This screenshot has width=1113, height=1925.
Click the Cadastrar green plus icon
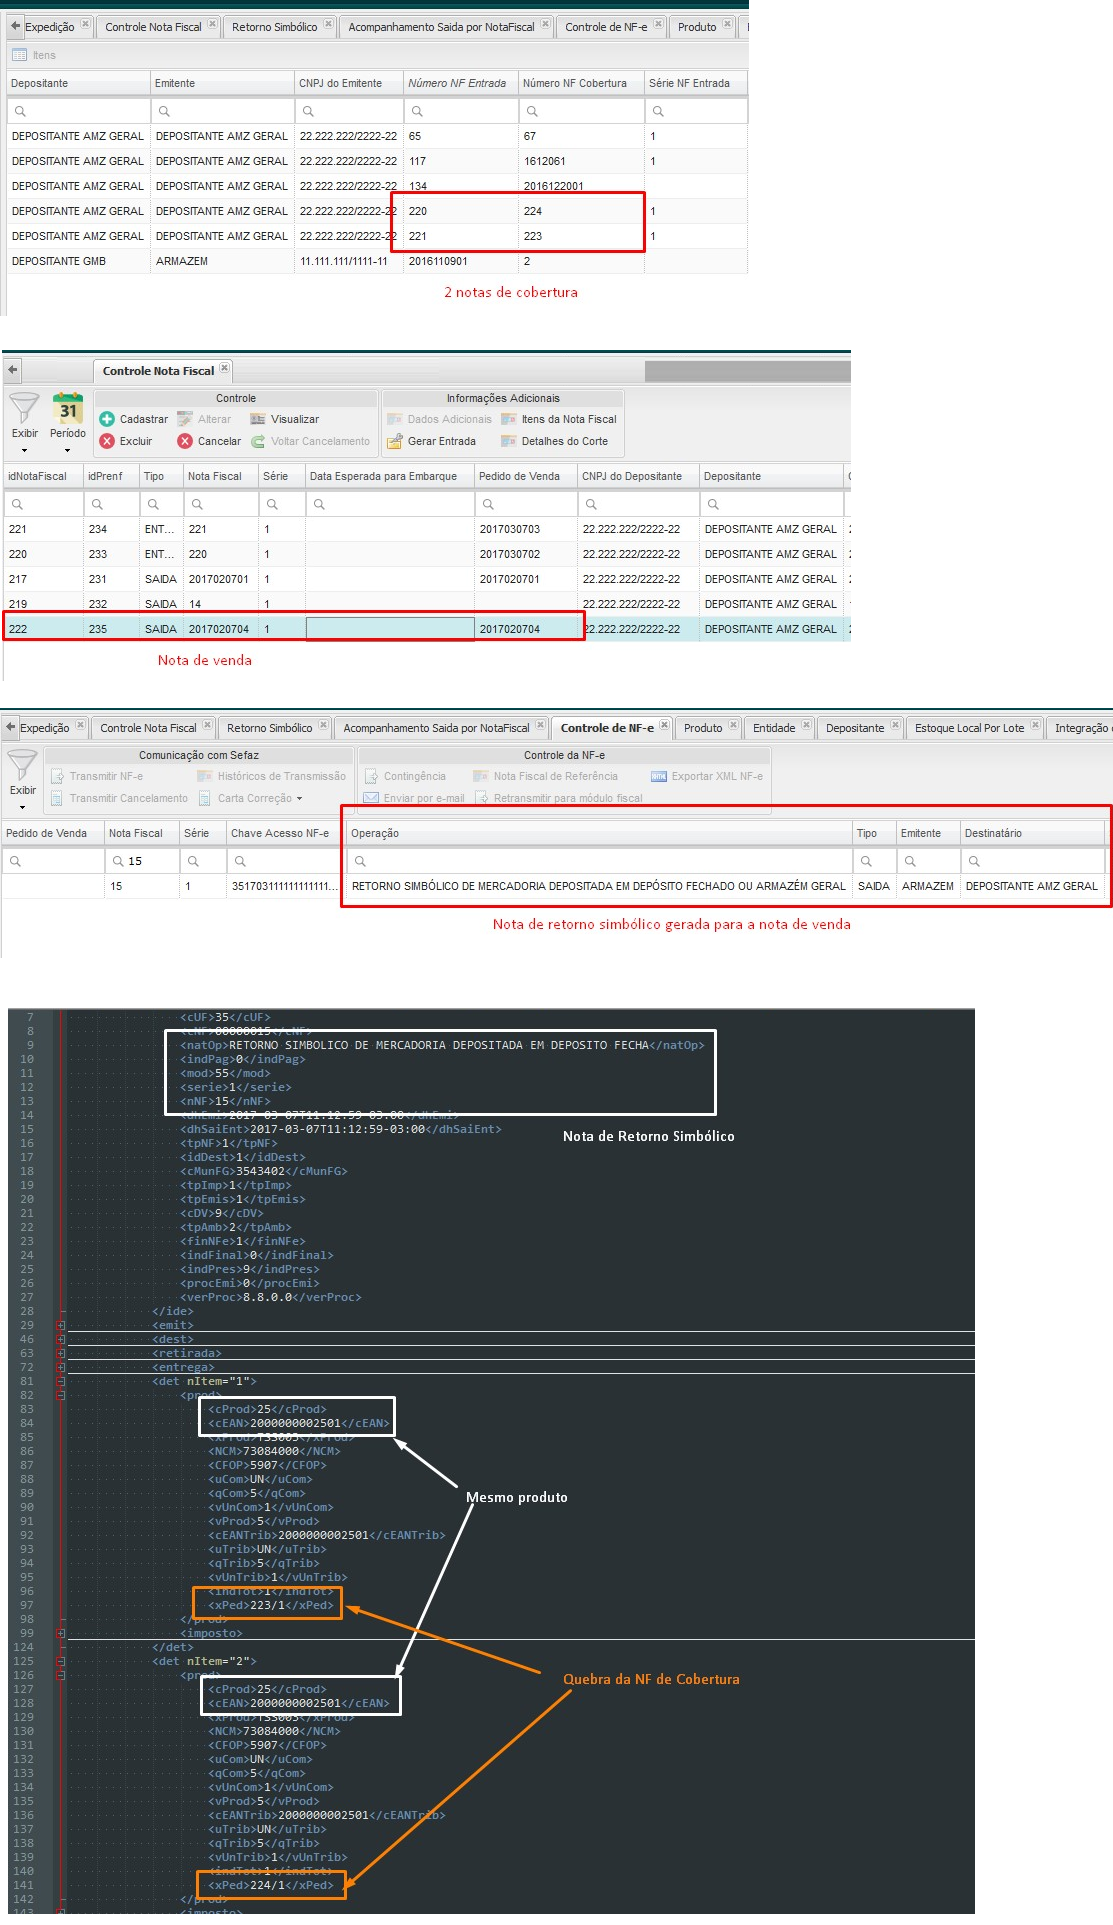[x=107, y=419]
